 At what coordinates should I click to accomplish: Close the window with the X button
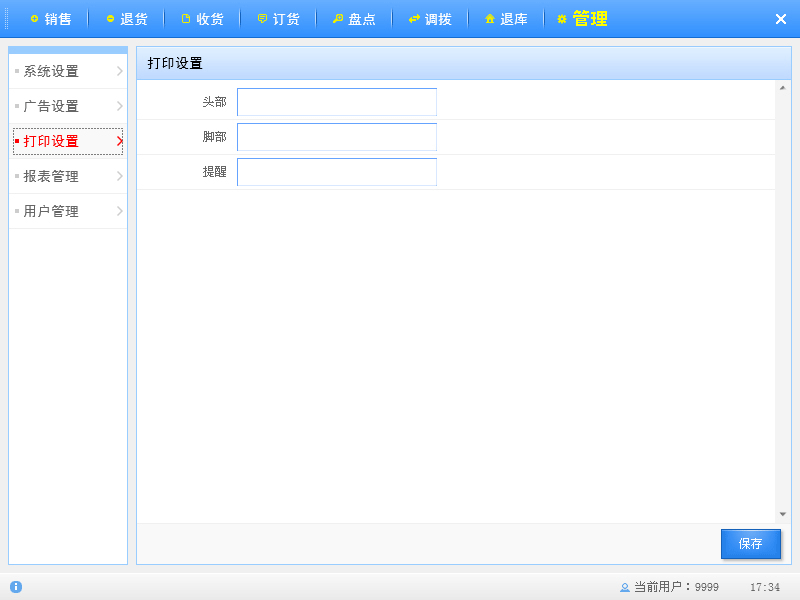781,19
